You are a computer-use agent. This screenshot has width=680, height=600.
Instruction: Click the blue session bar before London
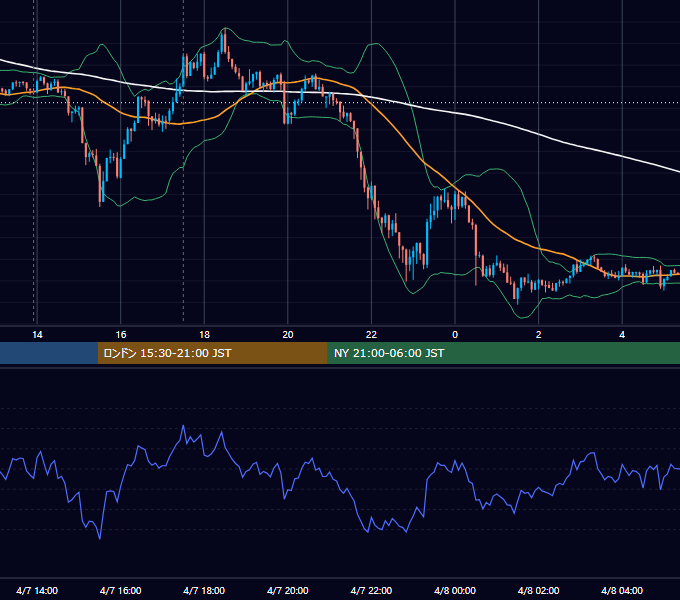(x=49, y=353)
